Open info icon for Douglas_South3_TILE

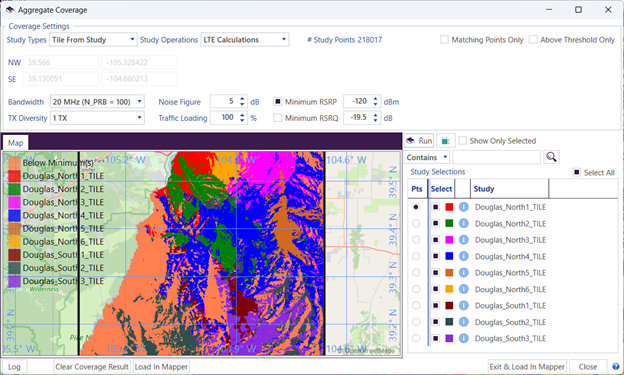coord(463,338)
